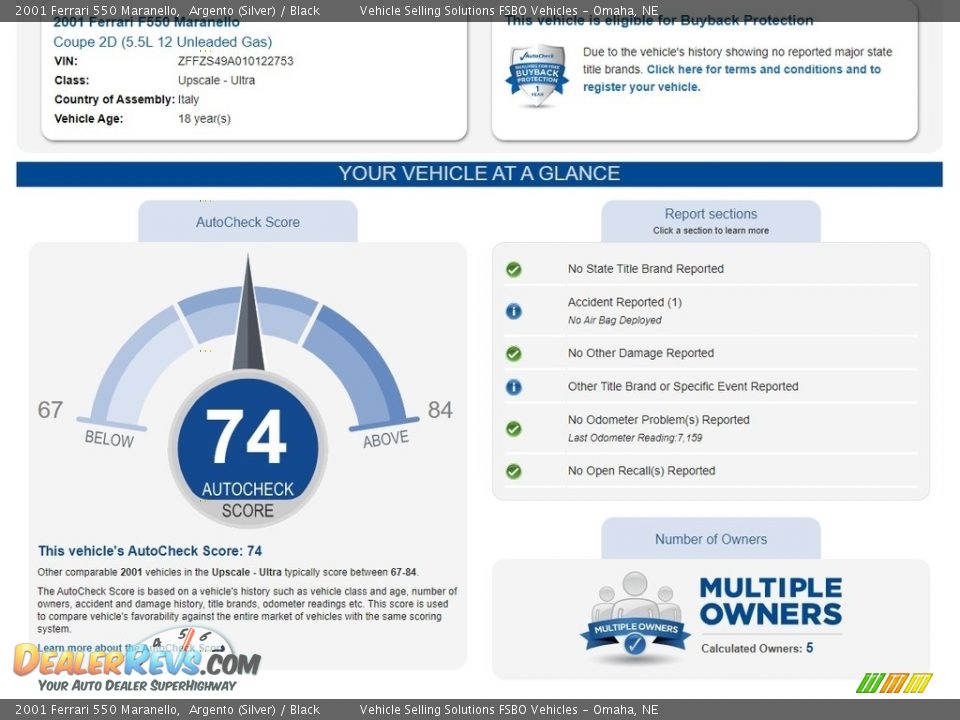The width and height of the screenshot is (960, 720).
Task: Click green check icon beside No Odometer Problem
Action: 514,429
